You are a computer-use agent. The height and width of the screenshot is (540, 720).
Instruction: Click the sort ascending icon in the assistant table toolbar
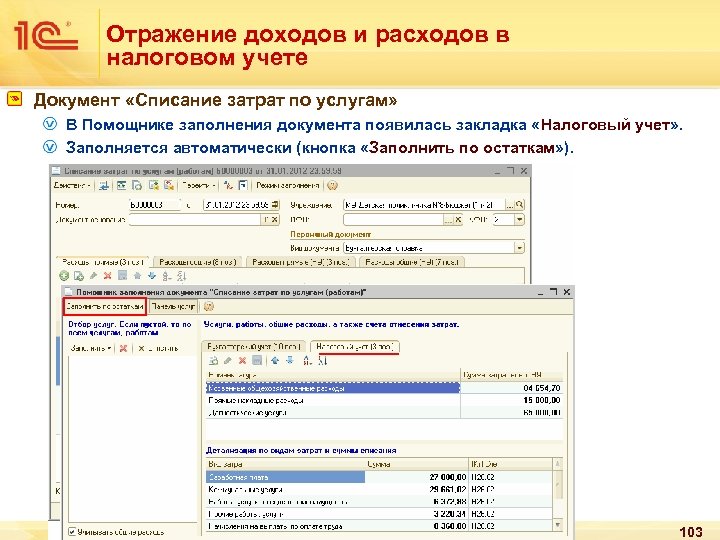(308, 361)
